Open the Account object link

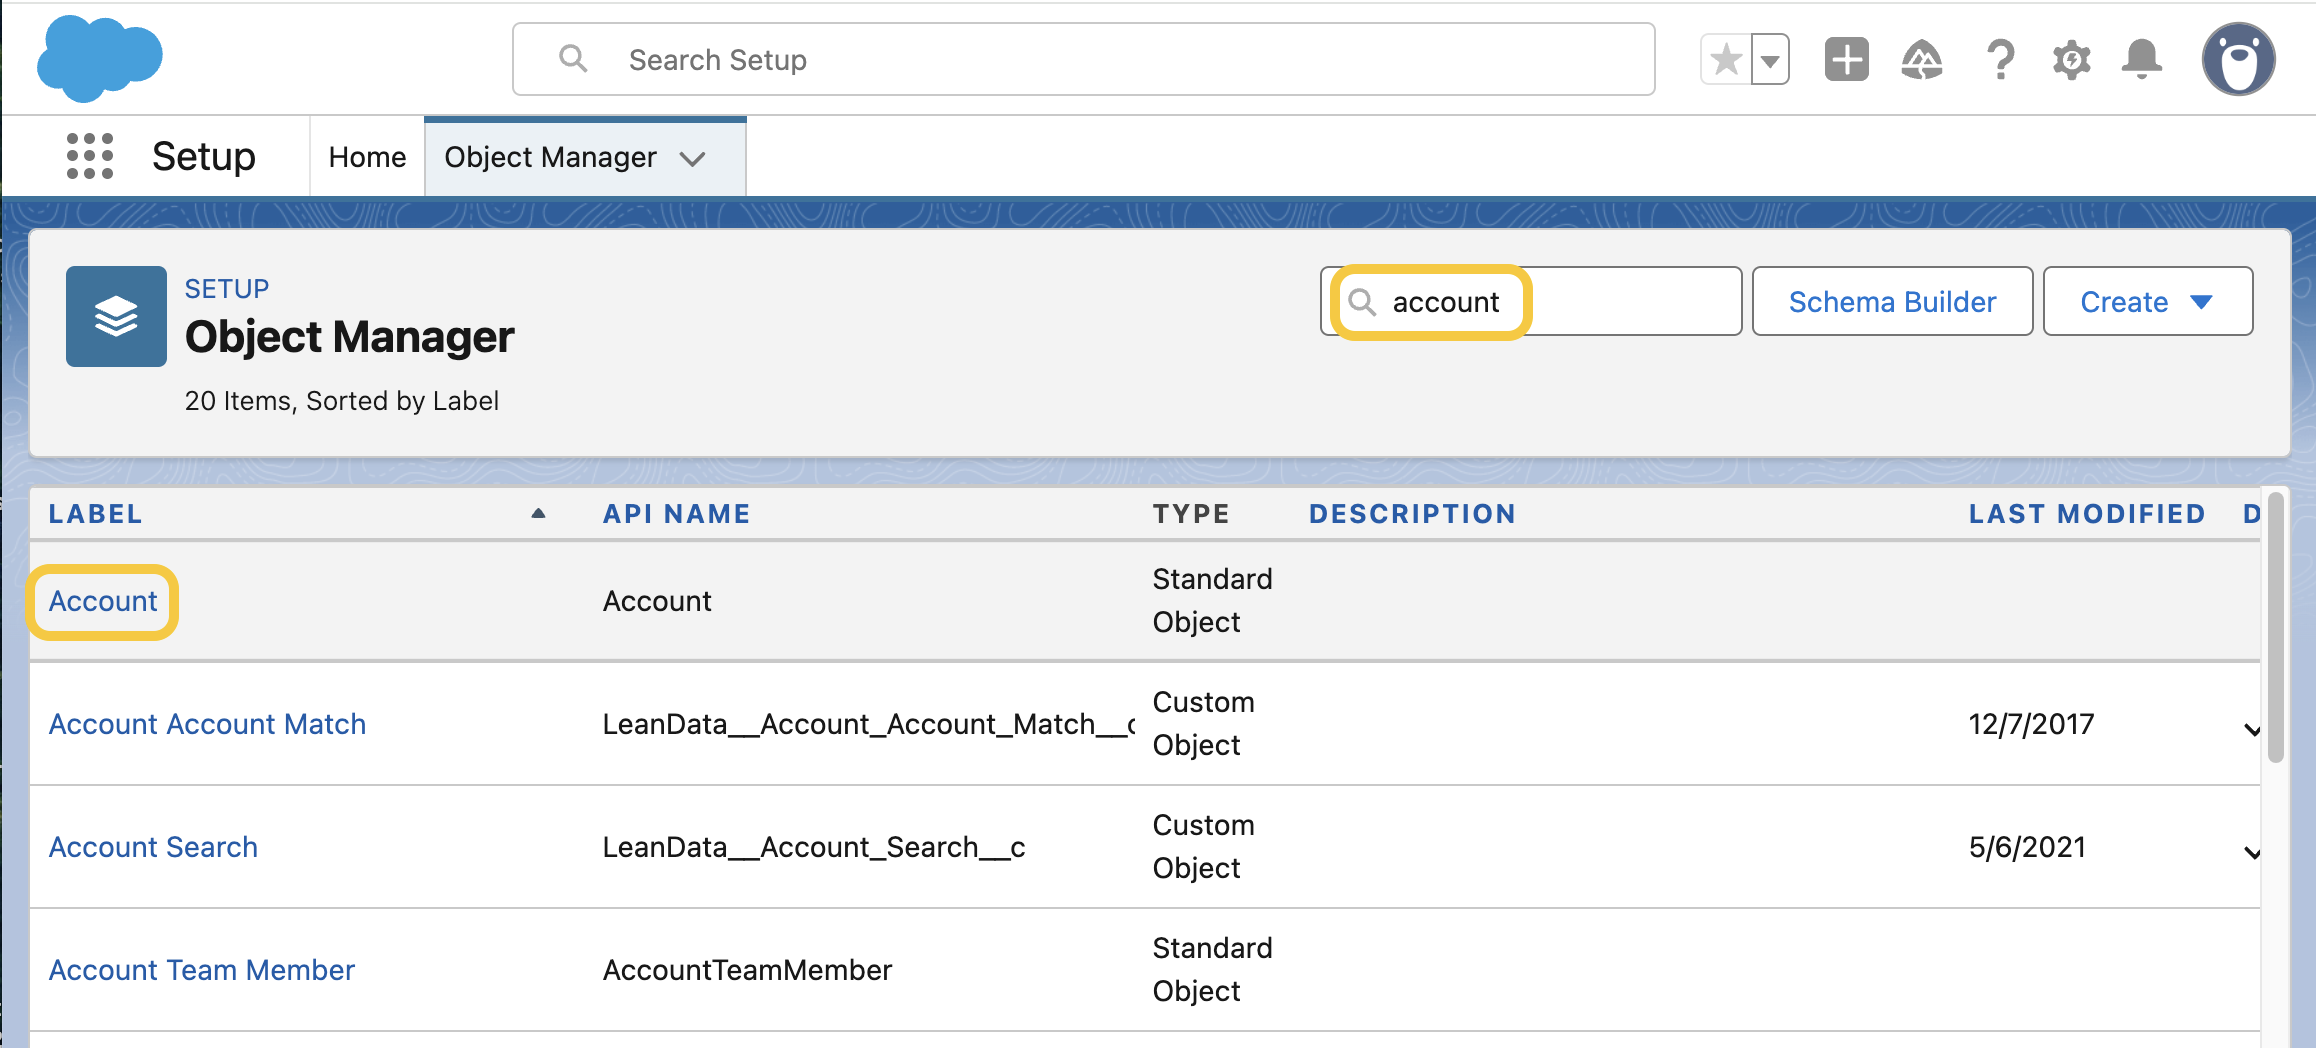103,601
